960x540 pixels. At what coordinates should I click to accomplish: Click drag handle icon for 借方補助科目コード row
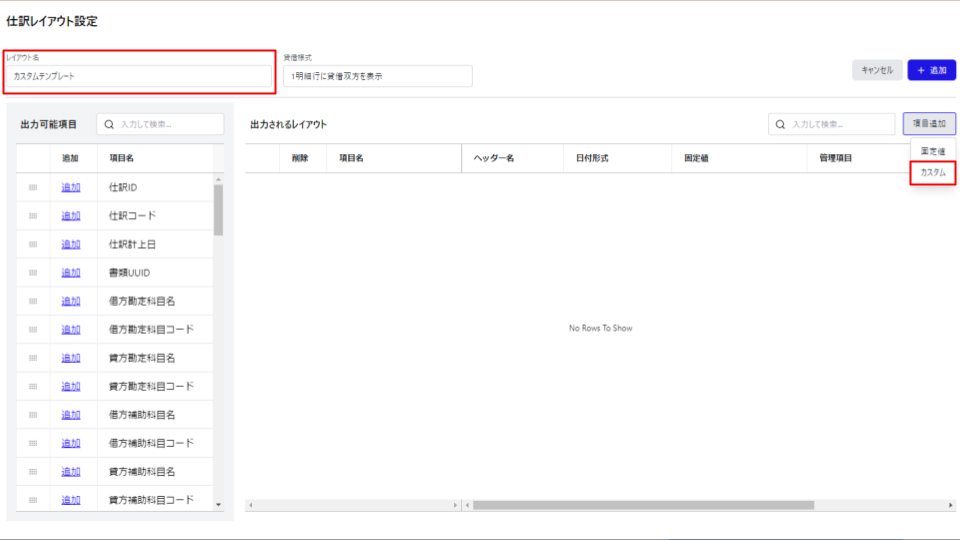[x=33, y=443]
